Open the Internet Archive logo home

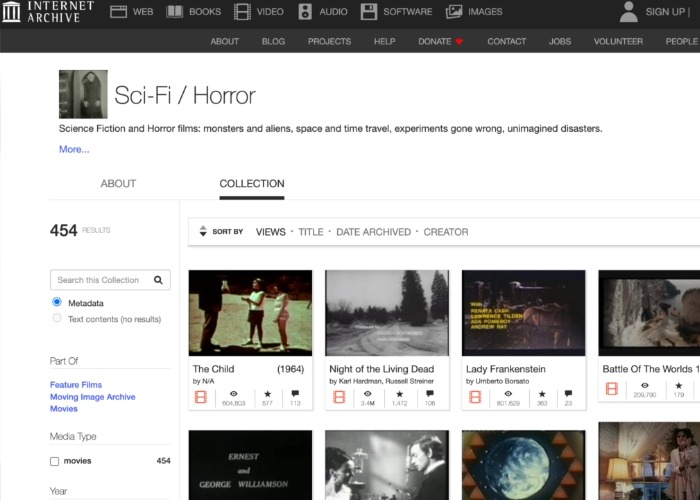48,12
